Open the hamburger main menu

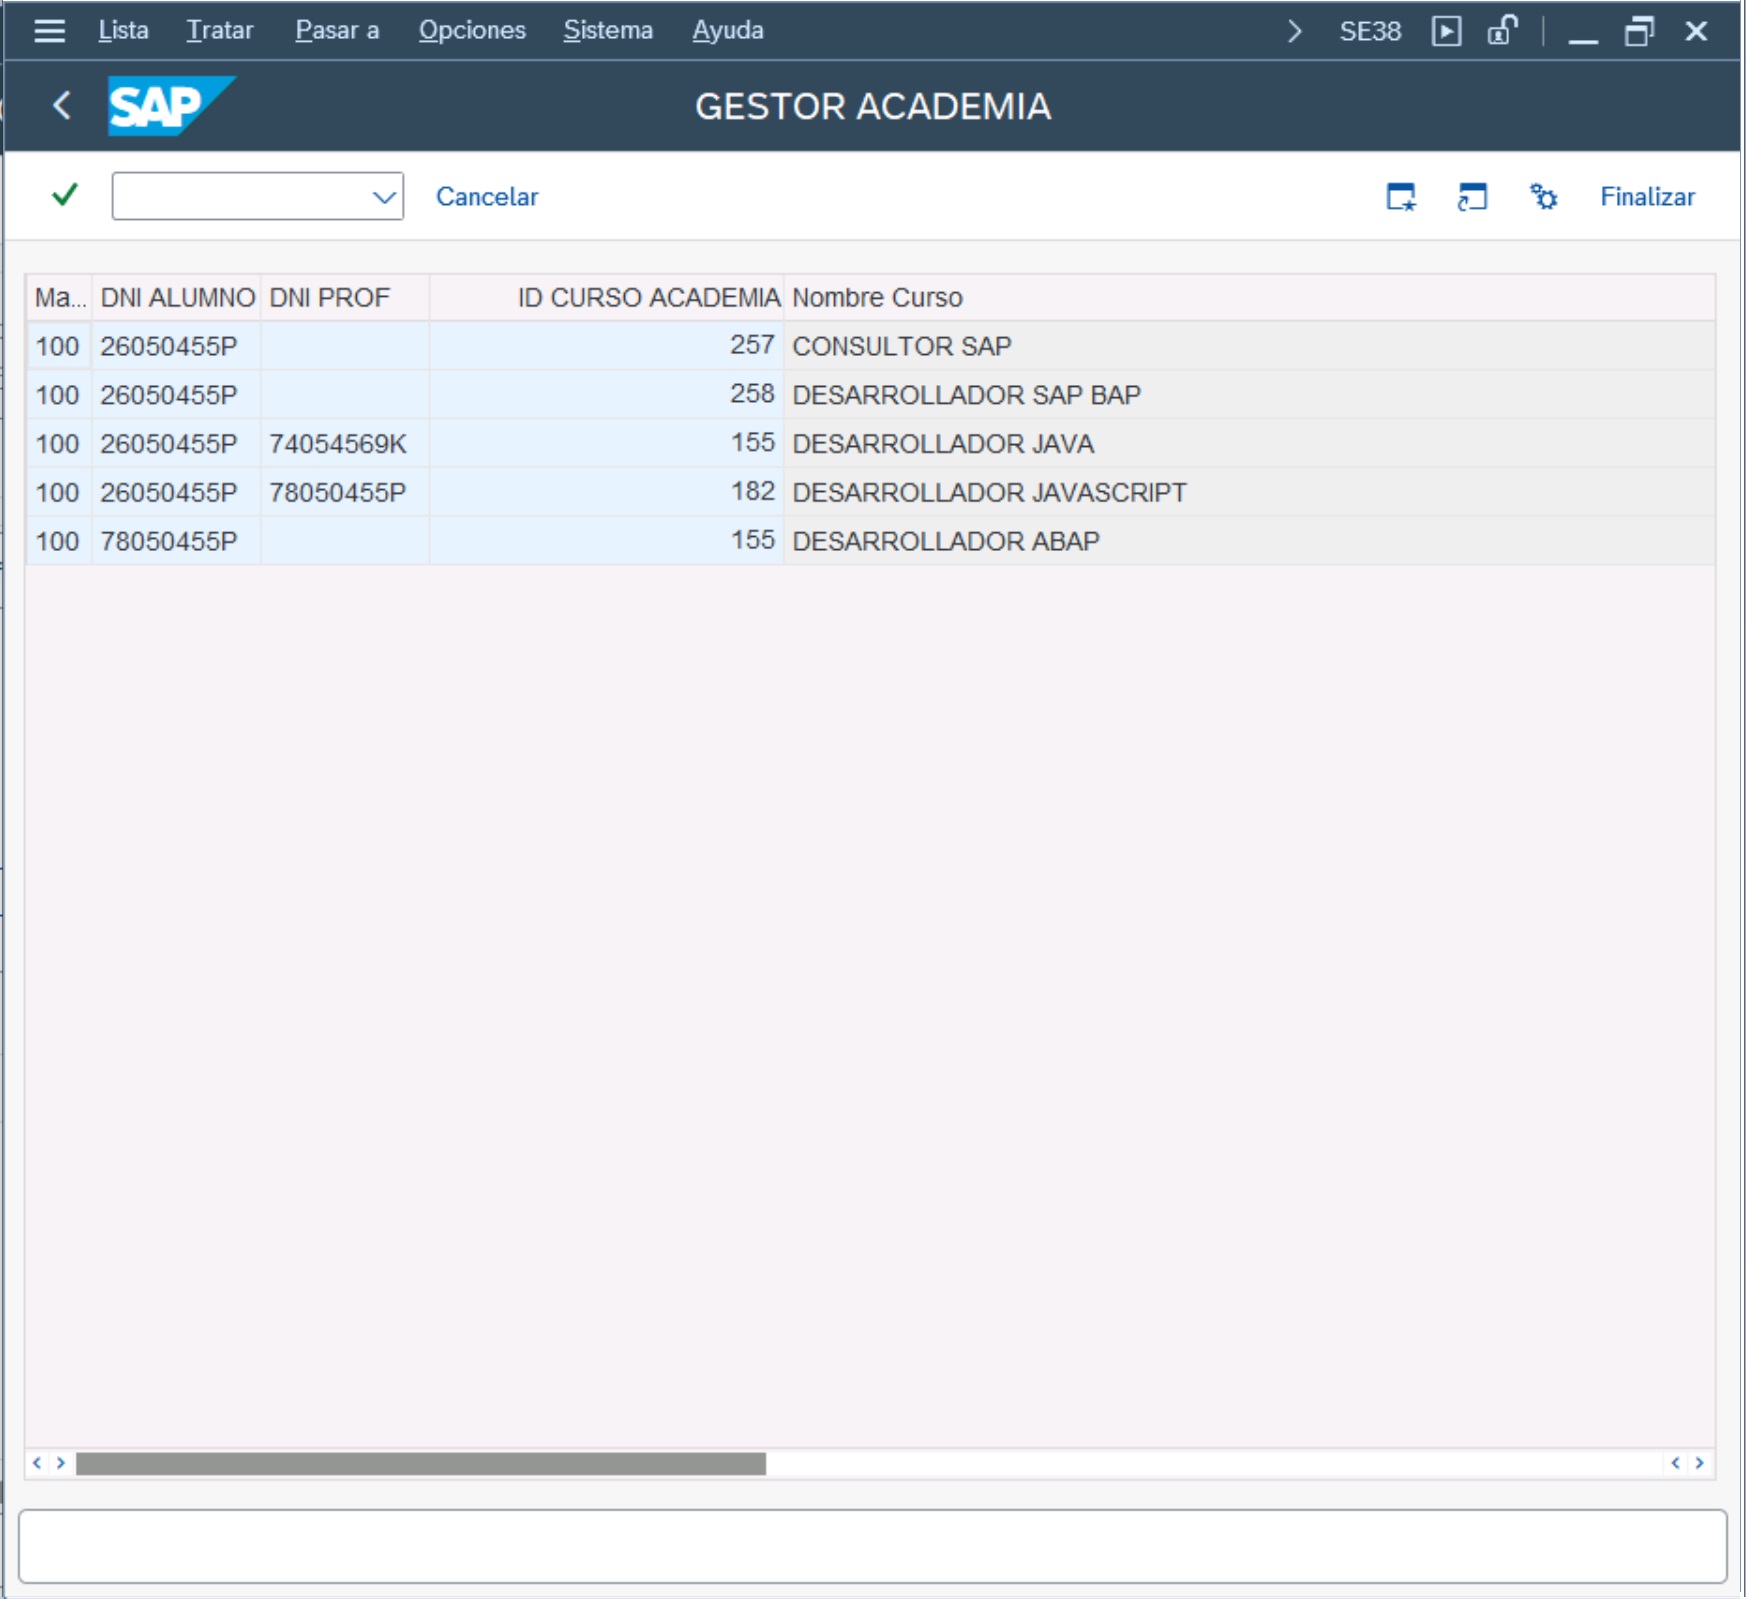click(49, 31)
